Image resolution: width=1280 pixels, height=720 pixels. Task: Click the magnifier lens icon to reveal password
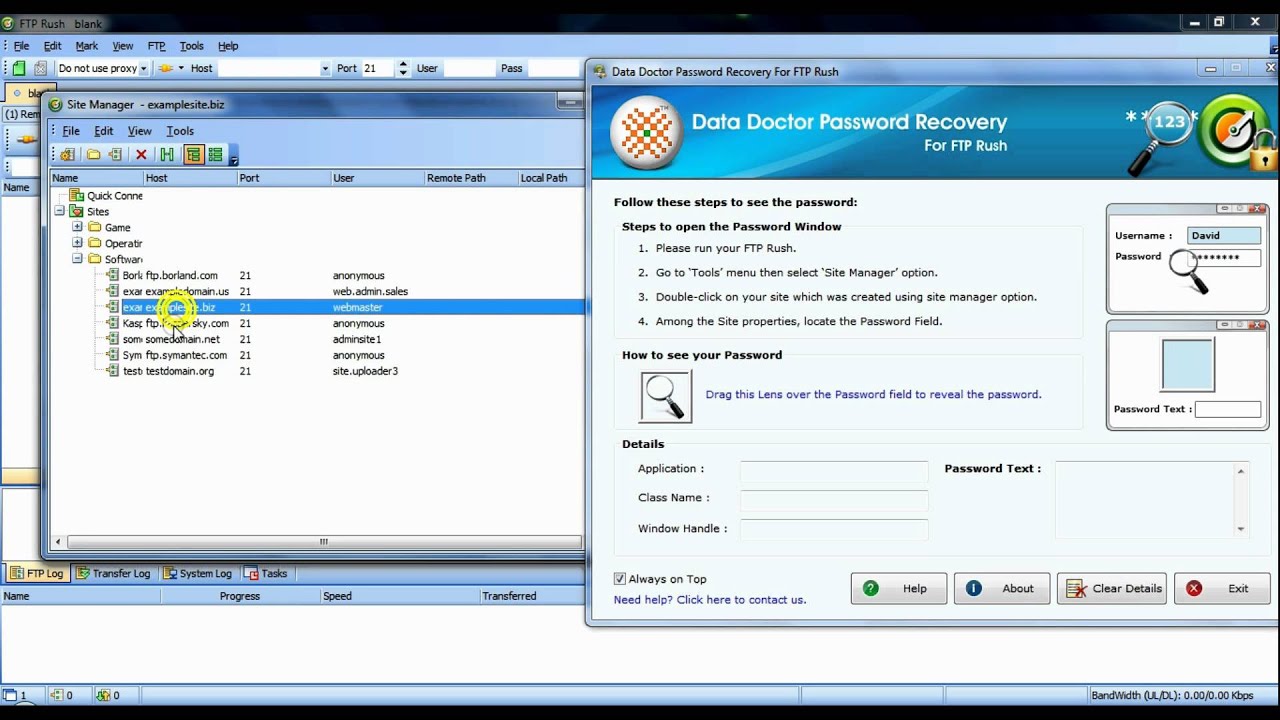coord(665,396)
